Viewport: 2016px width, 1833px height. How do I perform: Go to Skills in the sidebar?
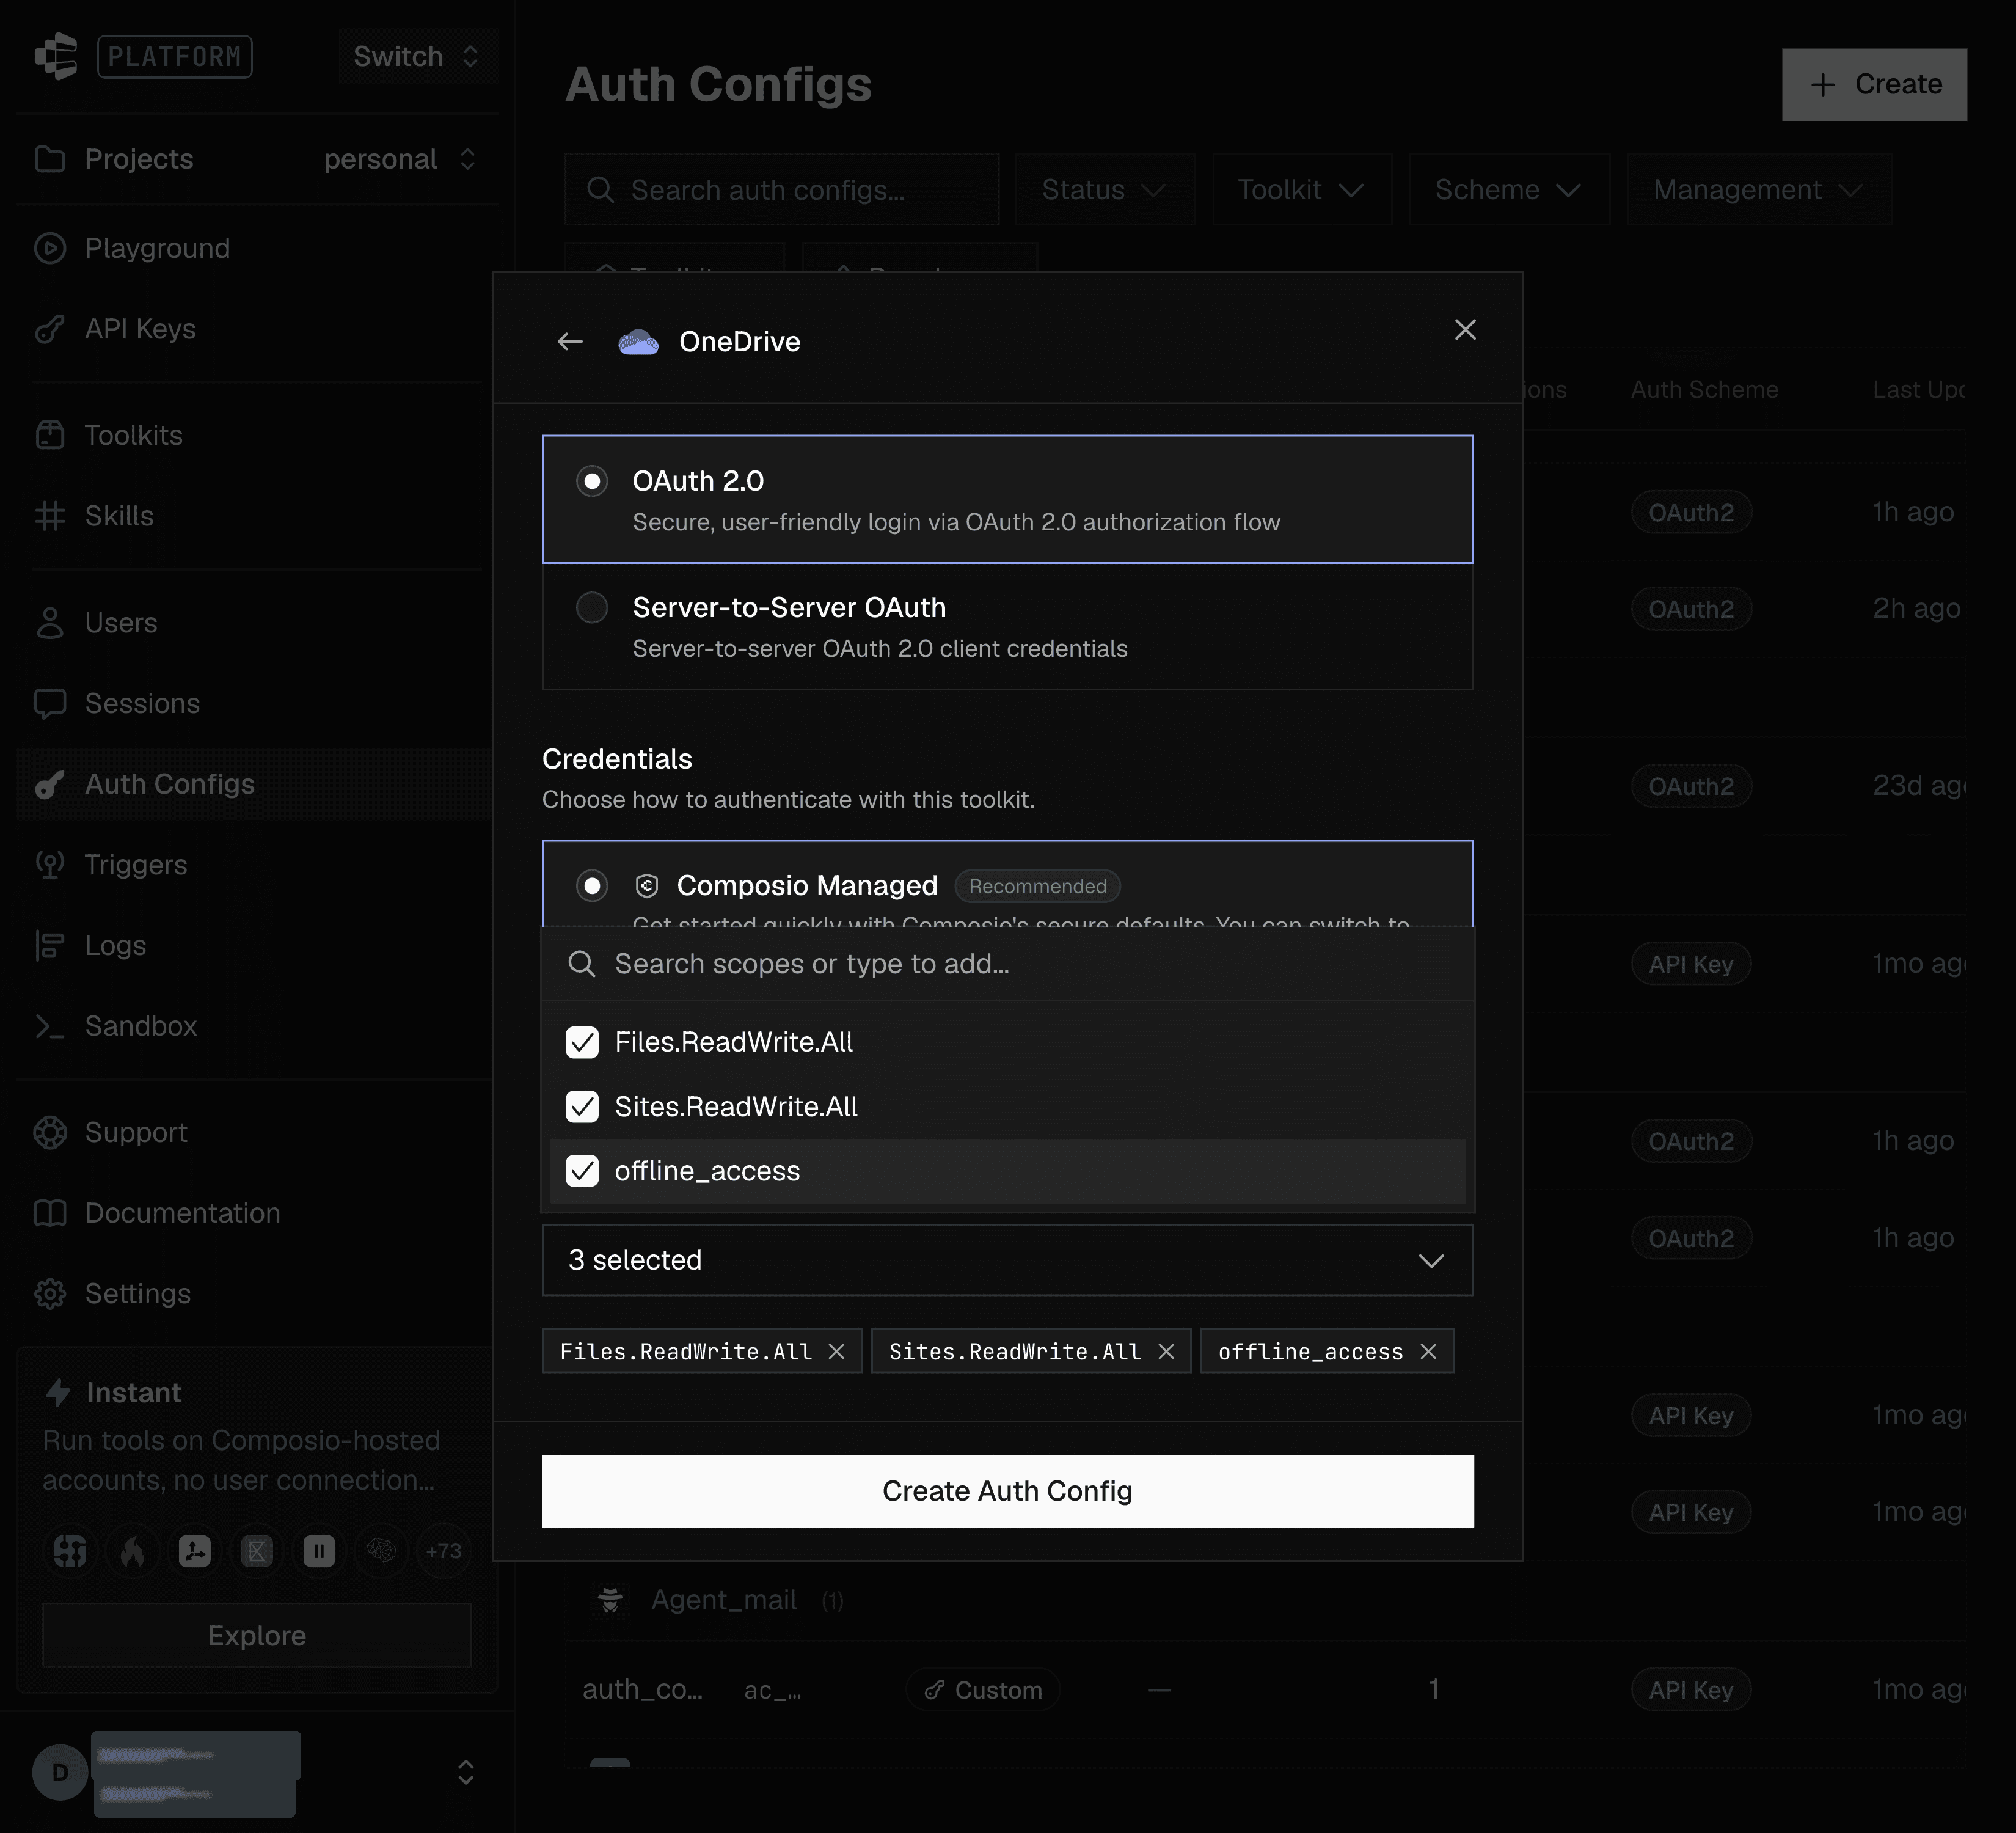(x=257, y=516)
